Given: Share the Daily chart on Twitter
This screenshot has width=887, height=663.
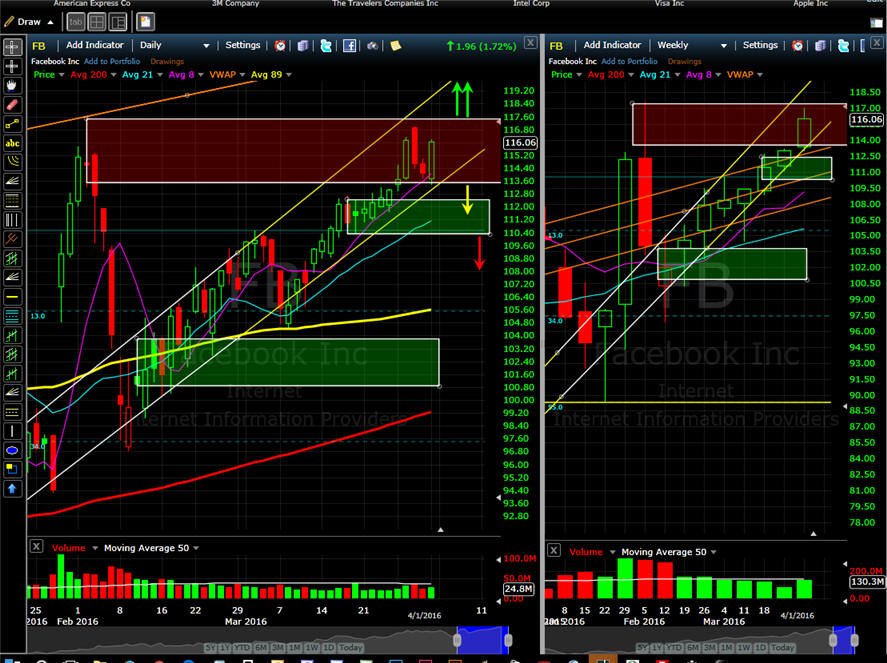Looking at the screenshot, I should 326,46.
